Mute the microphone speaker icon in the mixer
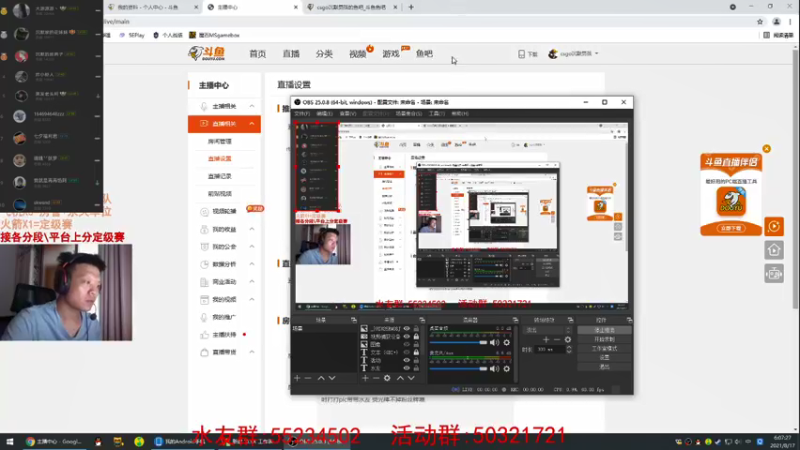The image size is (800, 450). (x=494, y=368)
